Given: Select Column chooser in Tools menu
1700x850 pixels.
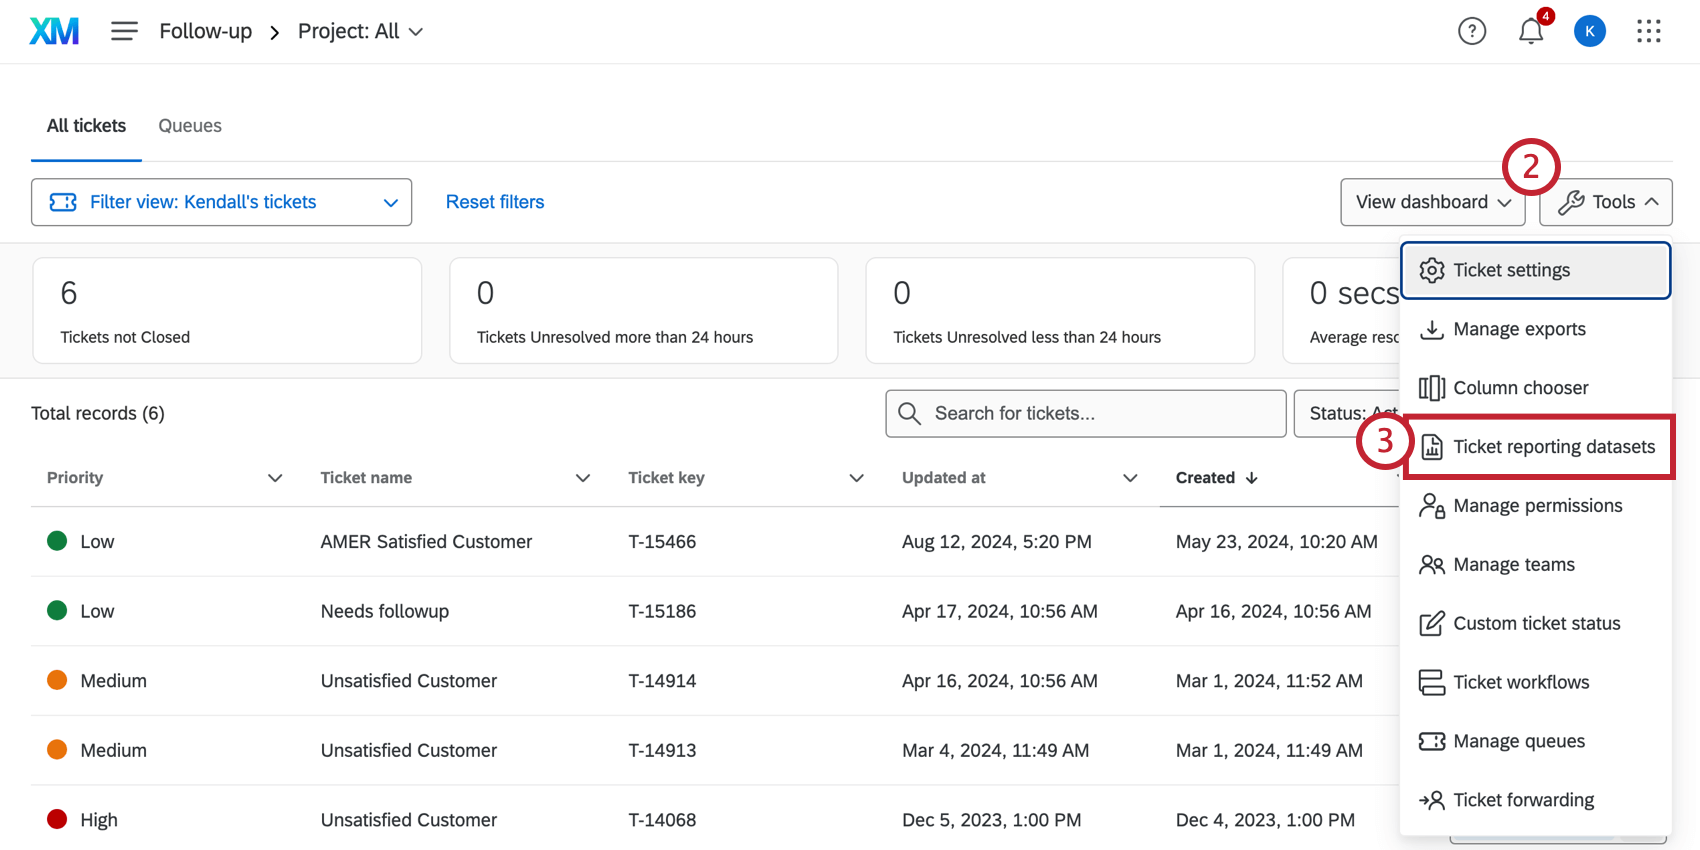Looking at the screenshot, I should pos(1520,388).
